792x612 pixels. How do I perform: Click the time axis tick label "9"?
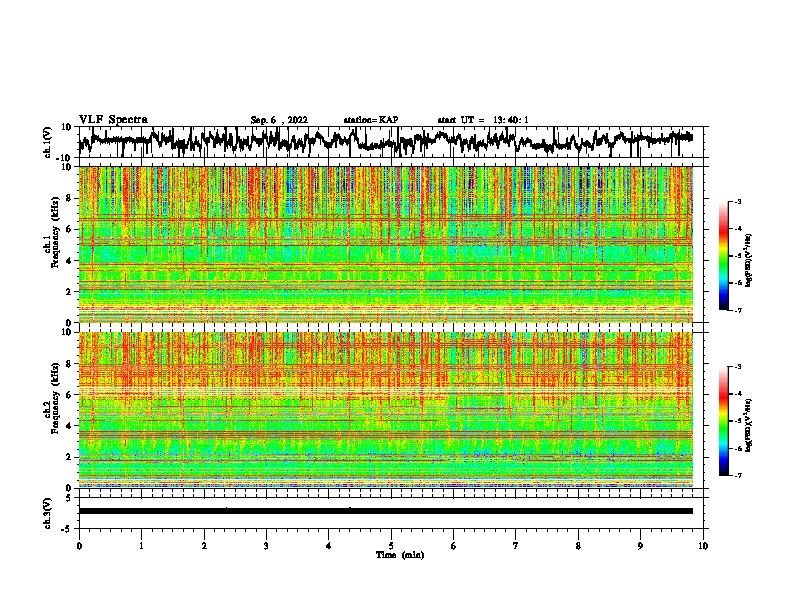(x=640, y=546)
